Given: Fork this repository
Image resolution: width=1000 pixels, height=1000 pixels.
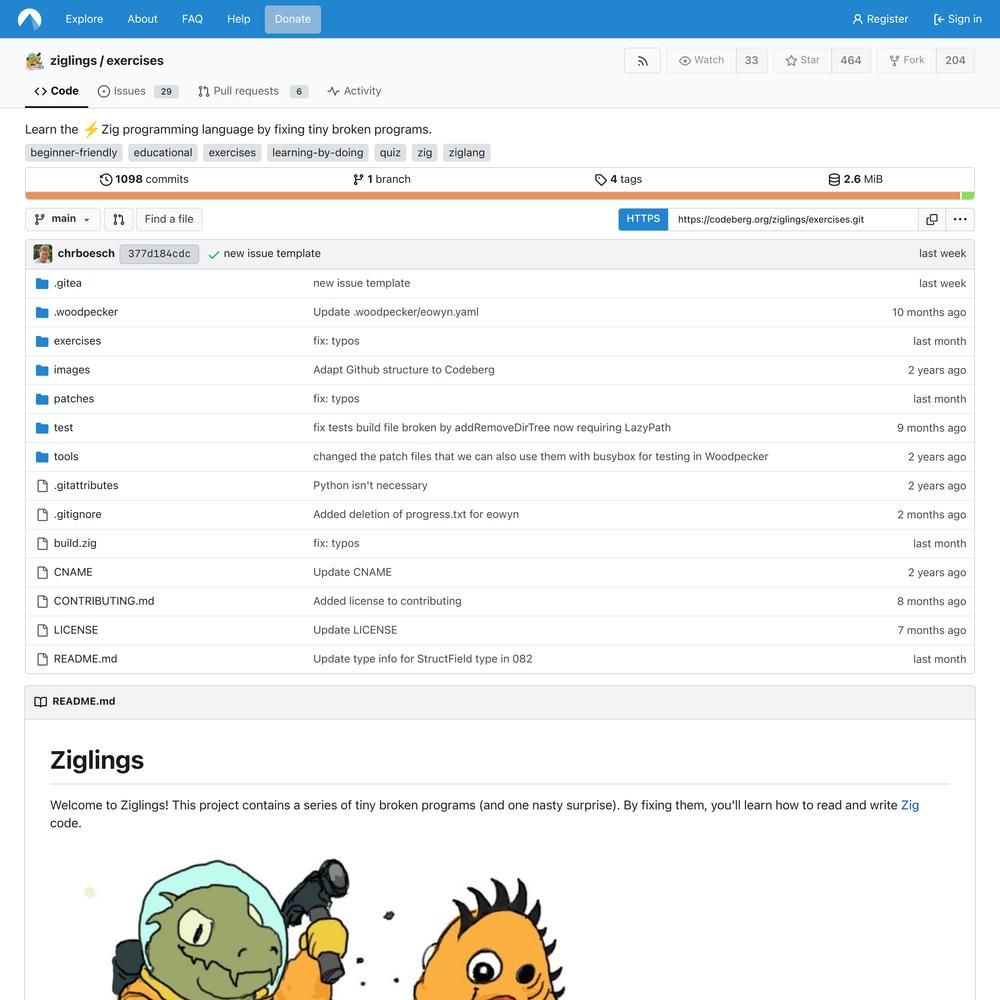Looking at the screenshot, I should point(906,61).
